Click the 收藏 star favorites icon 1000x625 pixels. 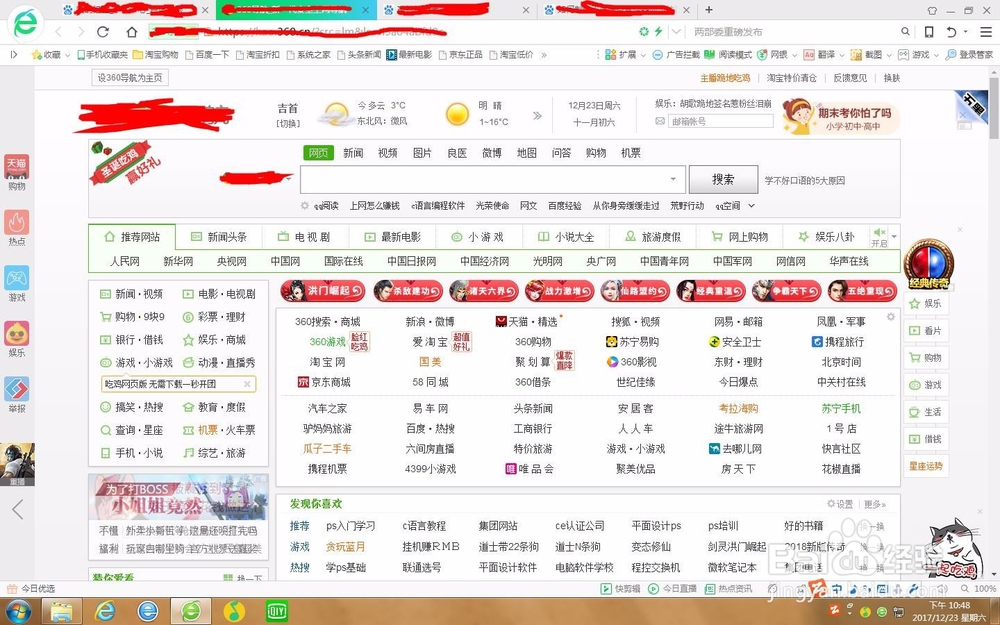[x=37, y=55]
